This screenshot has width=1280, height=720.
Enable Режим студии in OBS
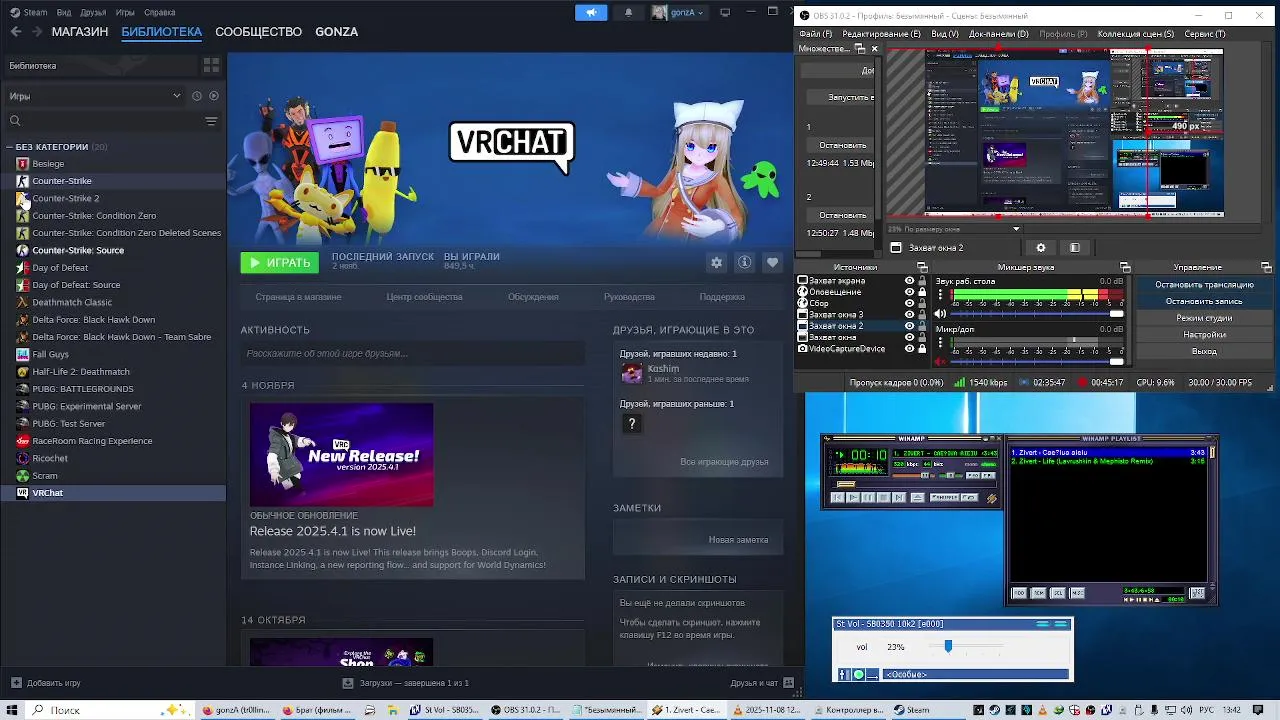pyautogui.click(x=1204, y=318)
